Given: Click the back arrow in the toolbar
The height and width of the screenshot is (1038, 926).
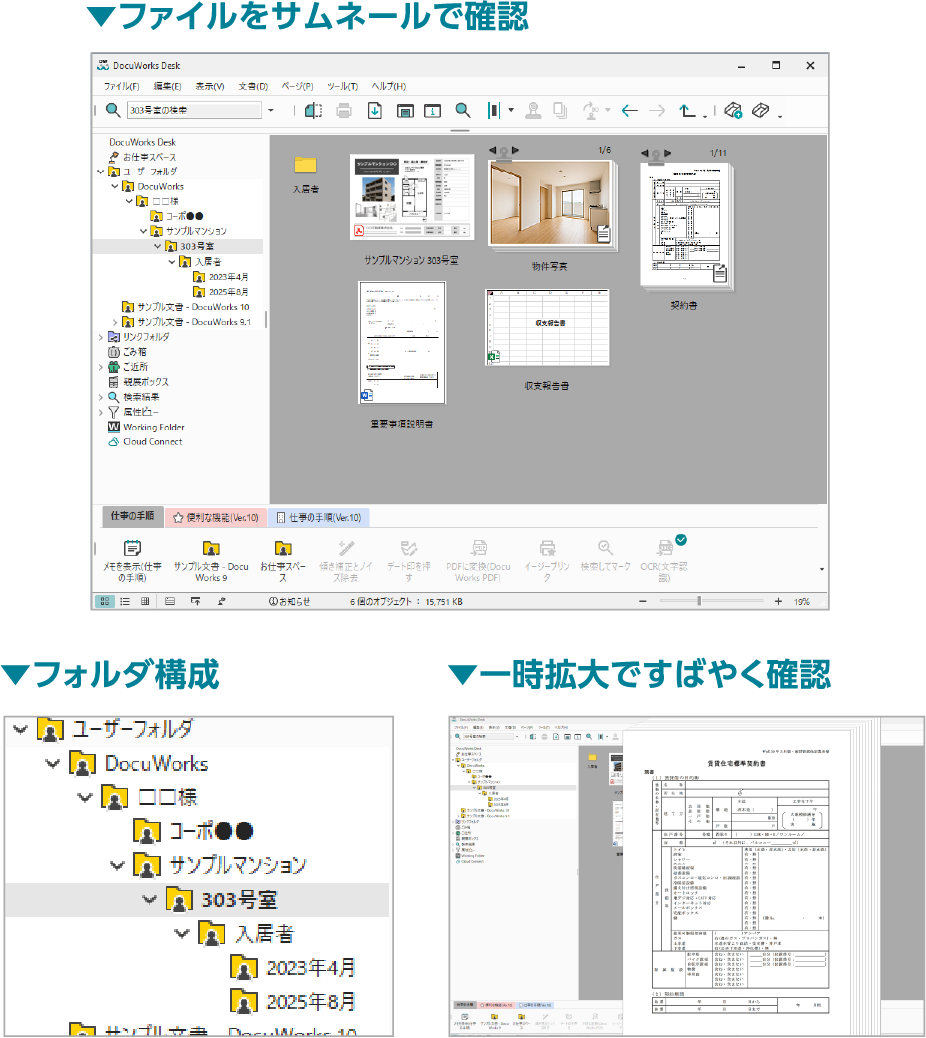Looking at the screenshot, I should point(630,111).
